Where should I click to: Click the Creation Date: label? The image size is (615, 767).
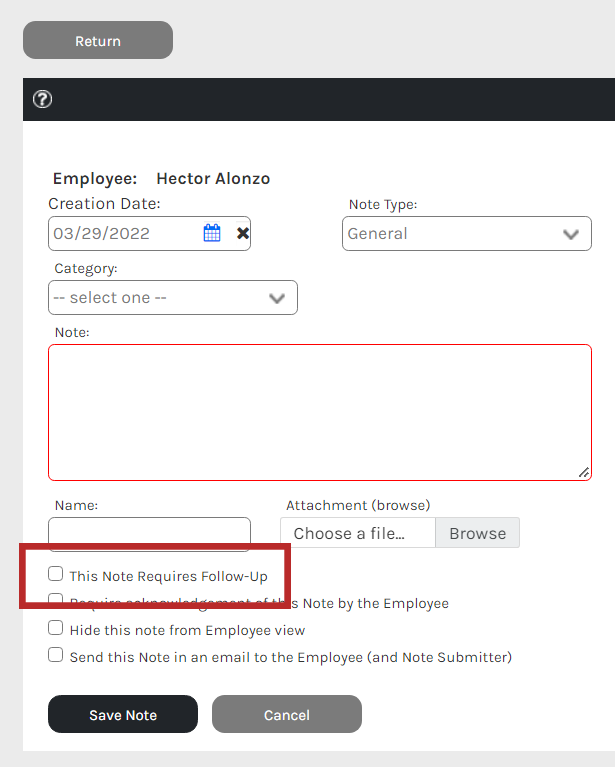point(104,203)
